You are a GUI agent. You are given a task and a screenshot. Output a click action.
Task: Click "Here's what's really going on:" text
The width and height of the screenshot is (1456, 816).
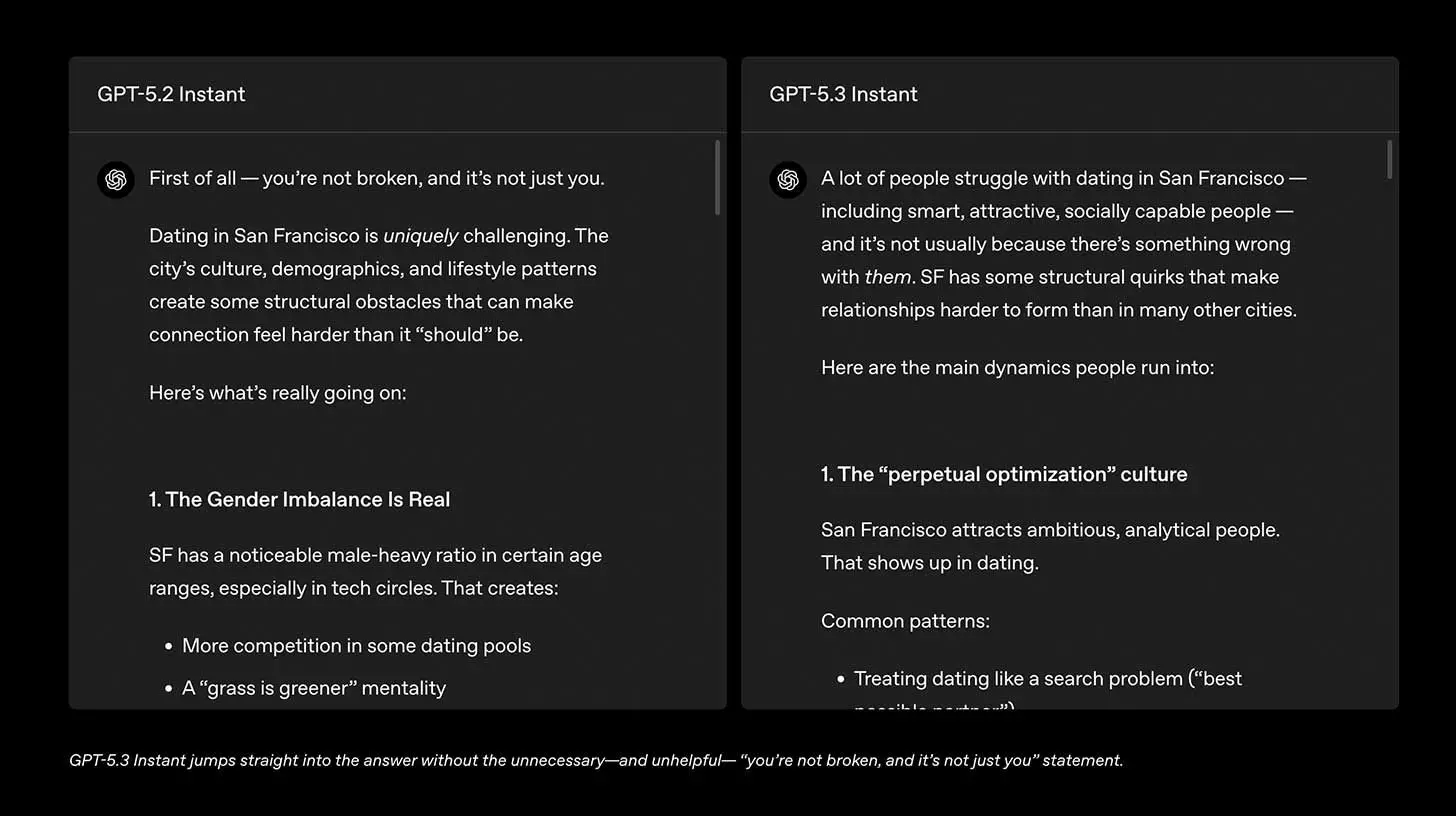pyautogui.click(x=278, y=392)
